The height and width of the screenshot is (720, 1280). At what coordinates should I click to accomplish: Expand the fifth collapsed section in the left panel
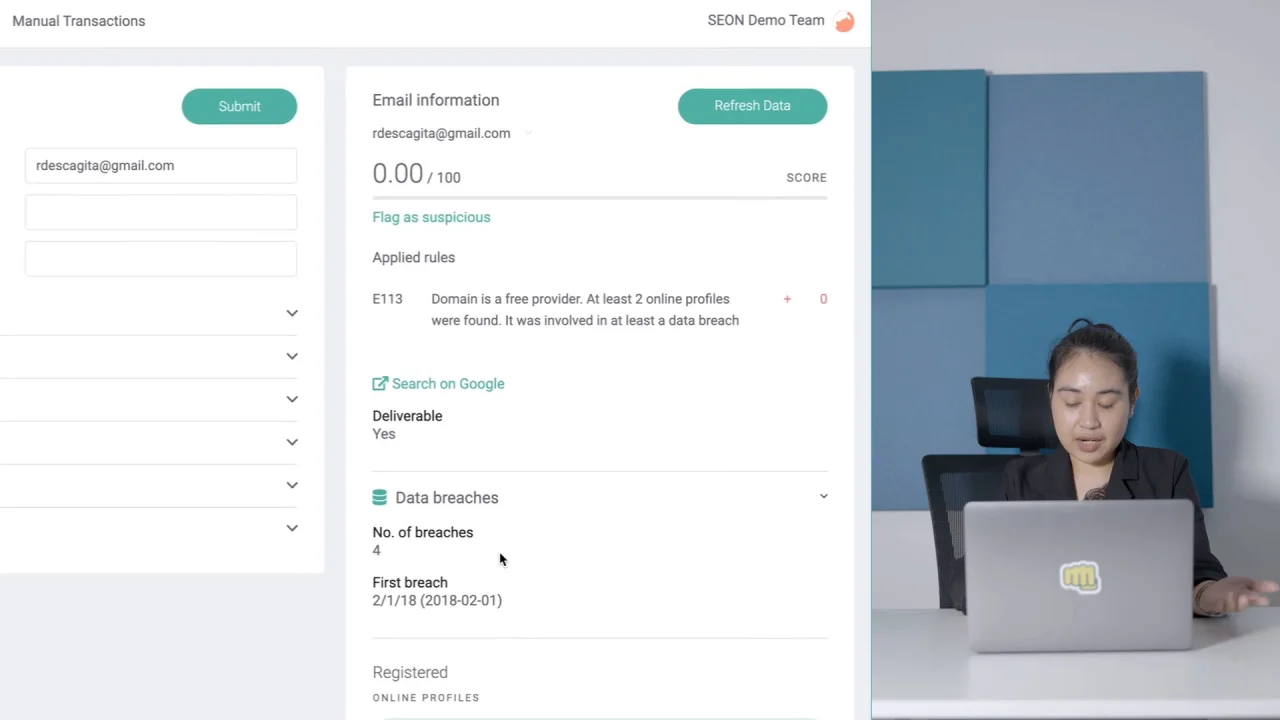[x=292, y=485]
